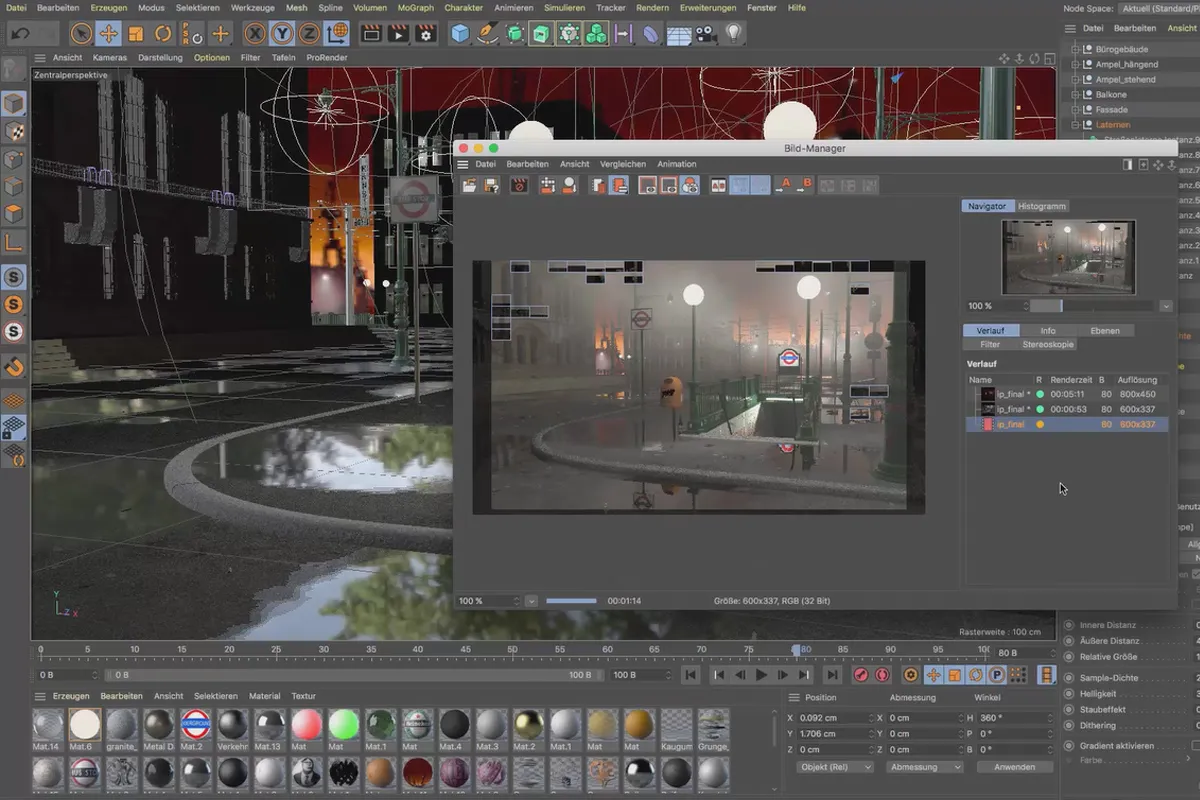This screenshot has height=800, width=1200.
Task: Click the set as A comparison icon
Action: coord(784,185)
